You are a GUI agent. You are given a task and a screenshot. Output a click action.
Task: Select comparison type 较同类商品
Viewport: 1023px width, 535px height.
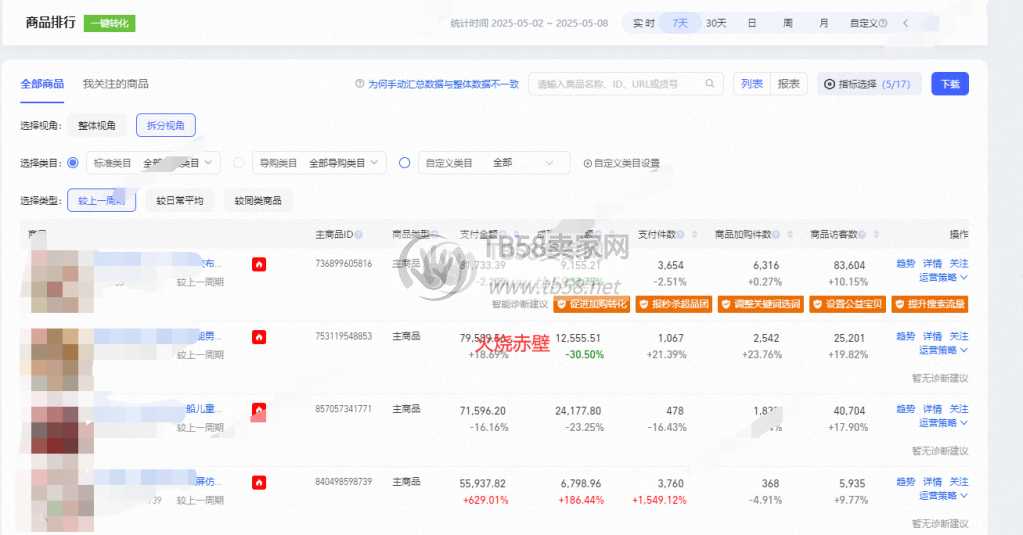[x=258, y=200]
